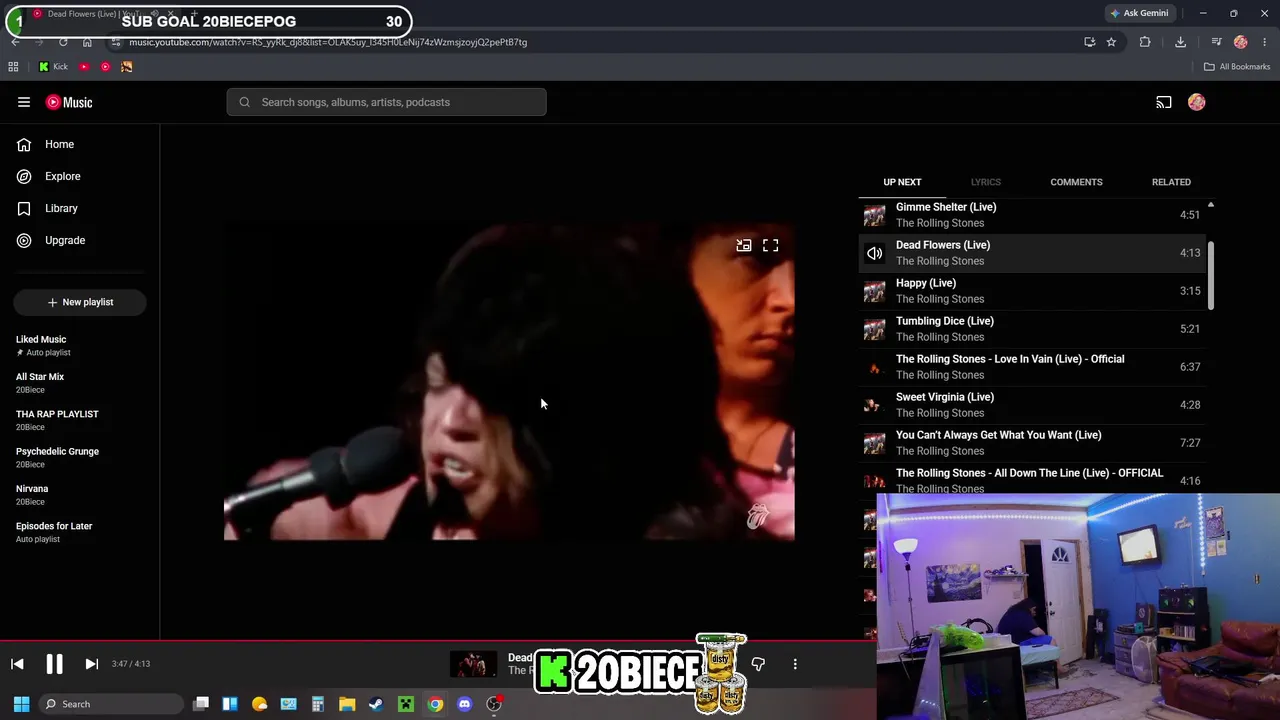Play Happy (Live) from queue
This screenshot has height=720, width=1280.
1033,291
